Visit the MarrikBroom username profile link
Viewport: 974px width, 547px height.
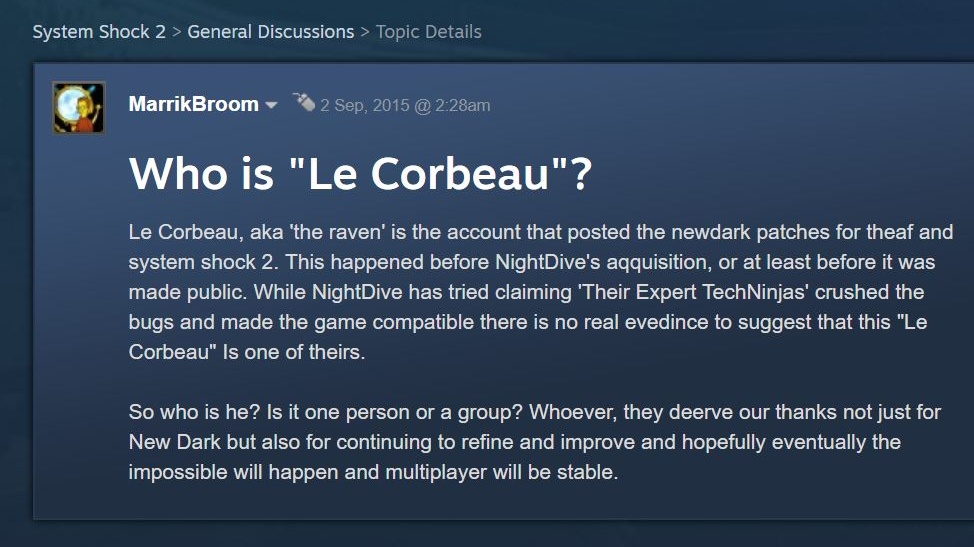point(193,104)
